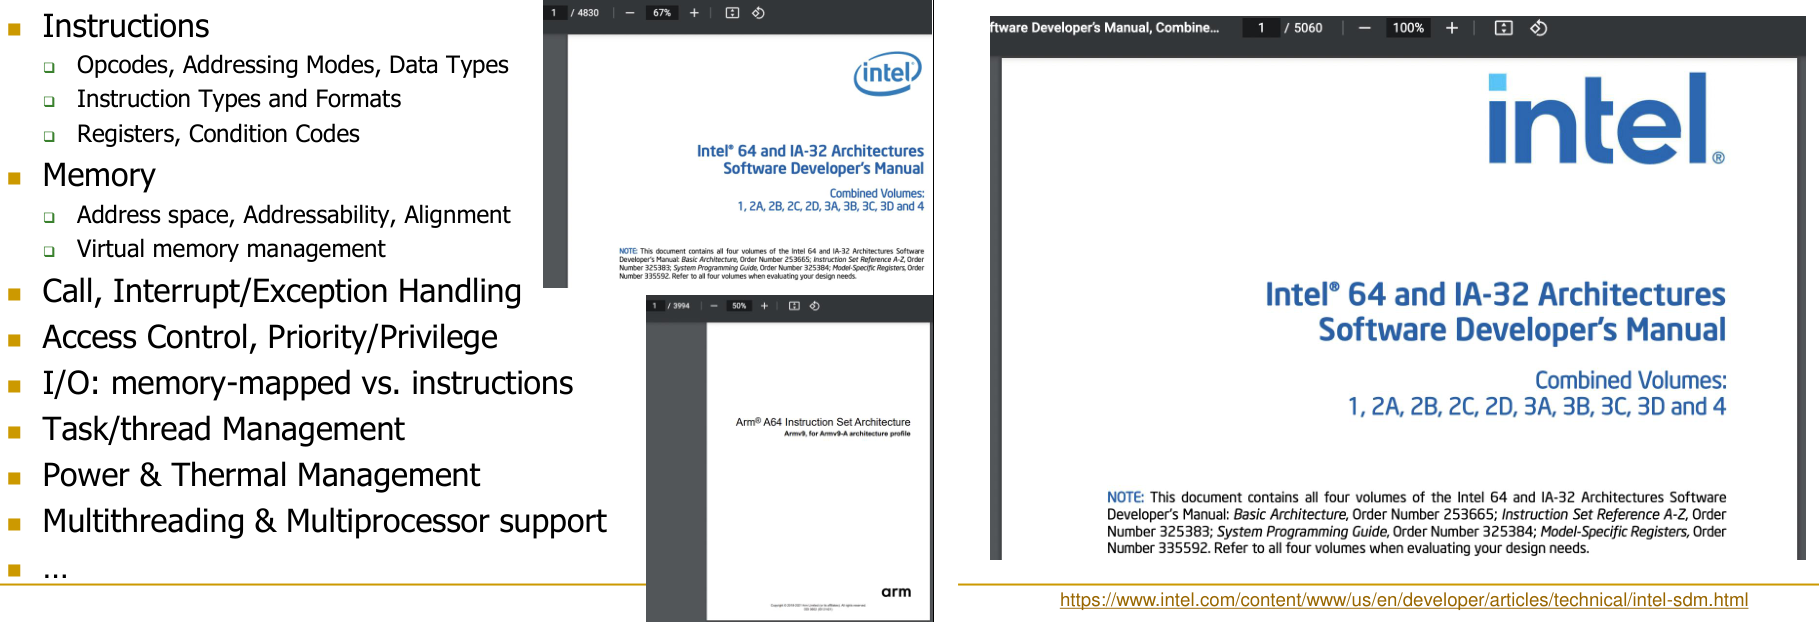Click fit-to-page icon in 5060-page viewer
This screenshot has height=622, width=1819.
pos(1503,28)
